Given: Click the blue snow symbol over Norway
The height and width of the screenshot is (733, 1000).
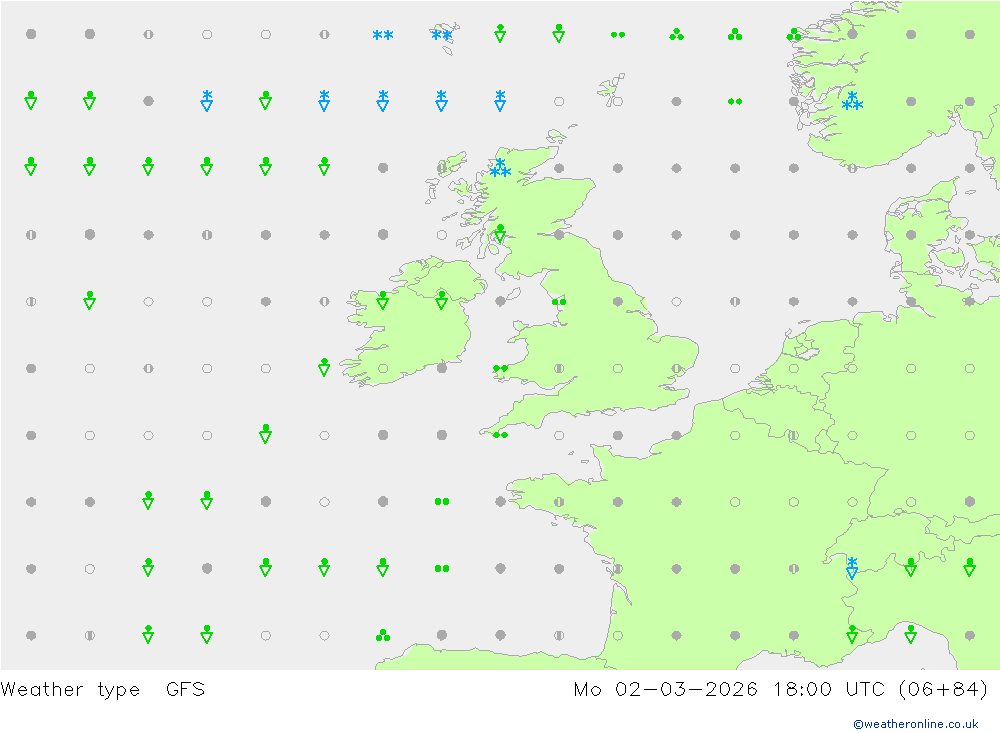Looking at the screenshot, I should point(852,101).
